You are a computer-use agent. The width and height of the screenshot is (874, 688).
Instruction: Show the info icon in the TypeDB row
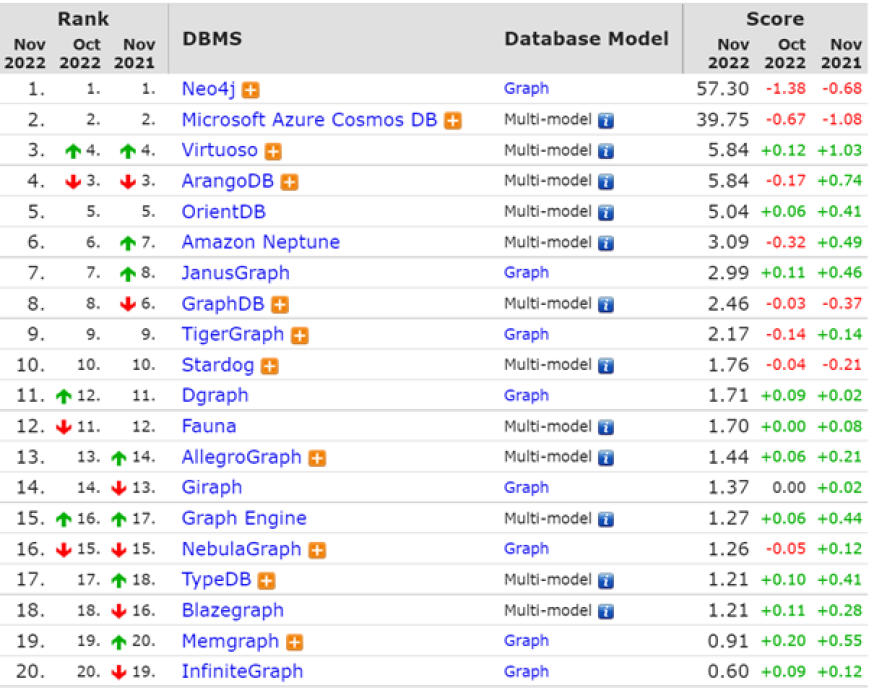point(606,580)
